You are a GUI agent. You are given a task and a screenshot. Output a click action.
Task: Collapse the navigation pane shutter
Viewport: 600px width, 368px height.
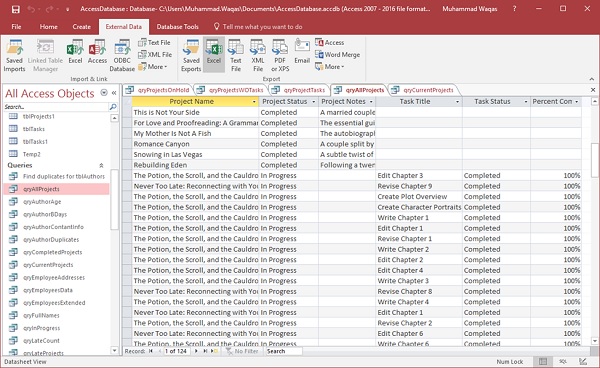(114, 93)
